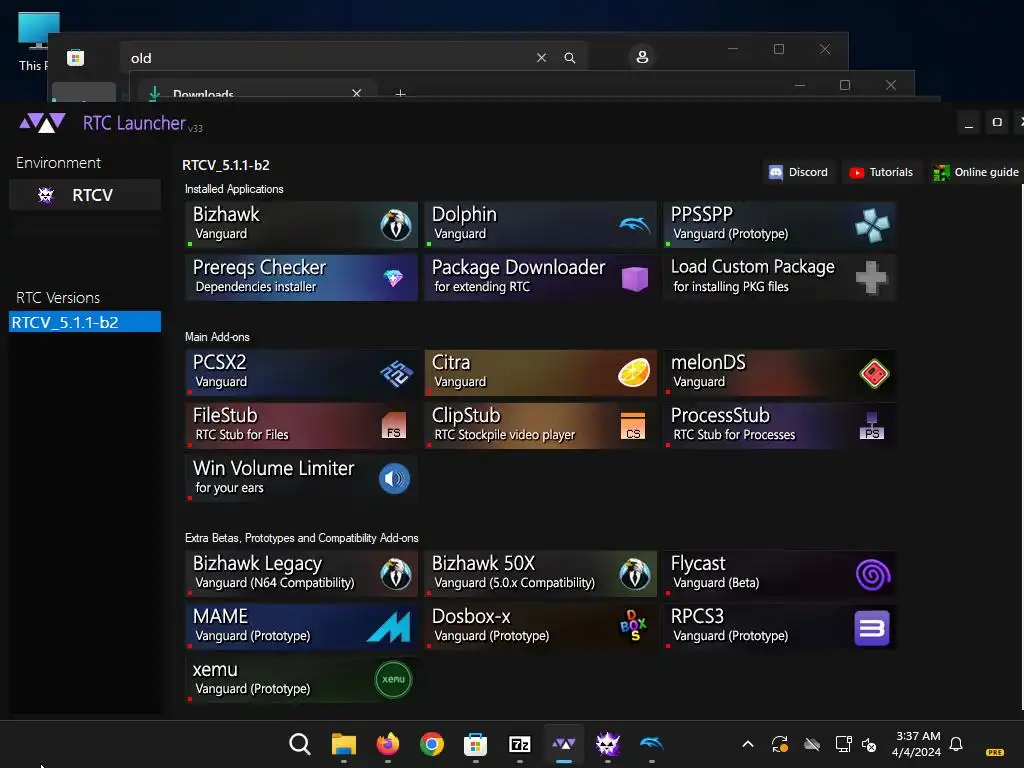This screenshot has width=1024, height=768.
Task: Clear the Microsoft Store search text
Action: [x=541, y=57]
